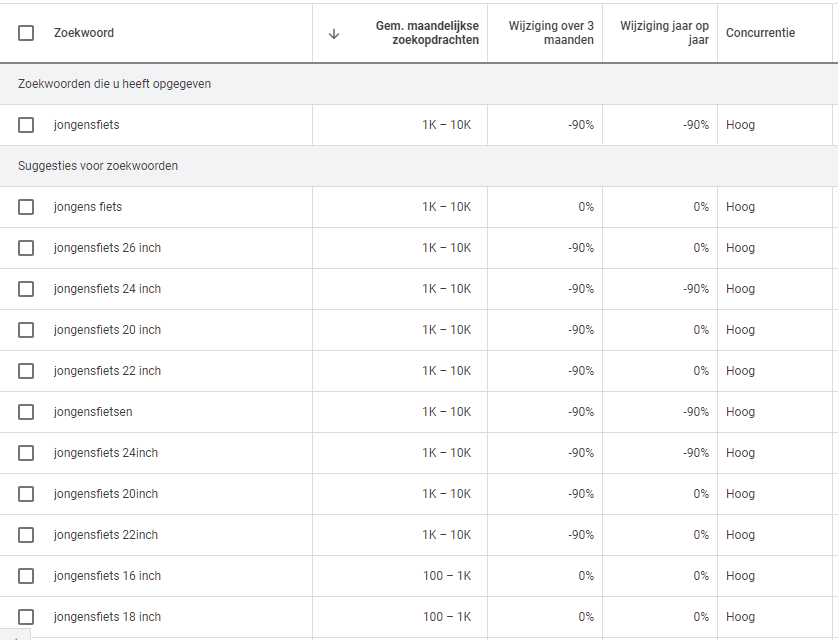Sort by Gem. maandelijkse zoekopdrachten column
This screenshot has height=640, width=838.
427,33
